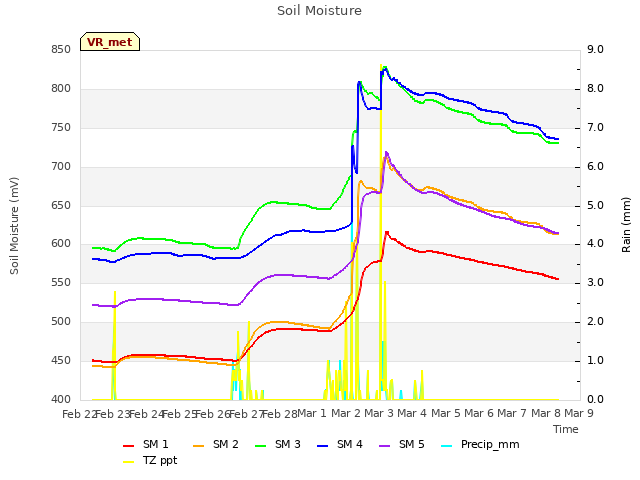640x480 pixels.
Task: Click the Mar 9 x-axis tick label
Action: [x=579, y=413]
